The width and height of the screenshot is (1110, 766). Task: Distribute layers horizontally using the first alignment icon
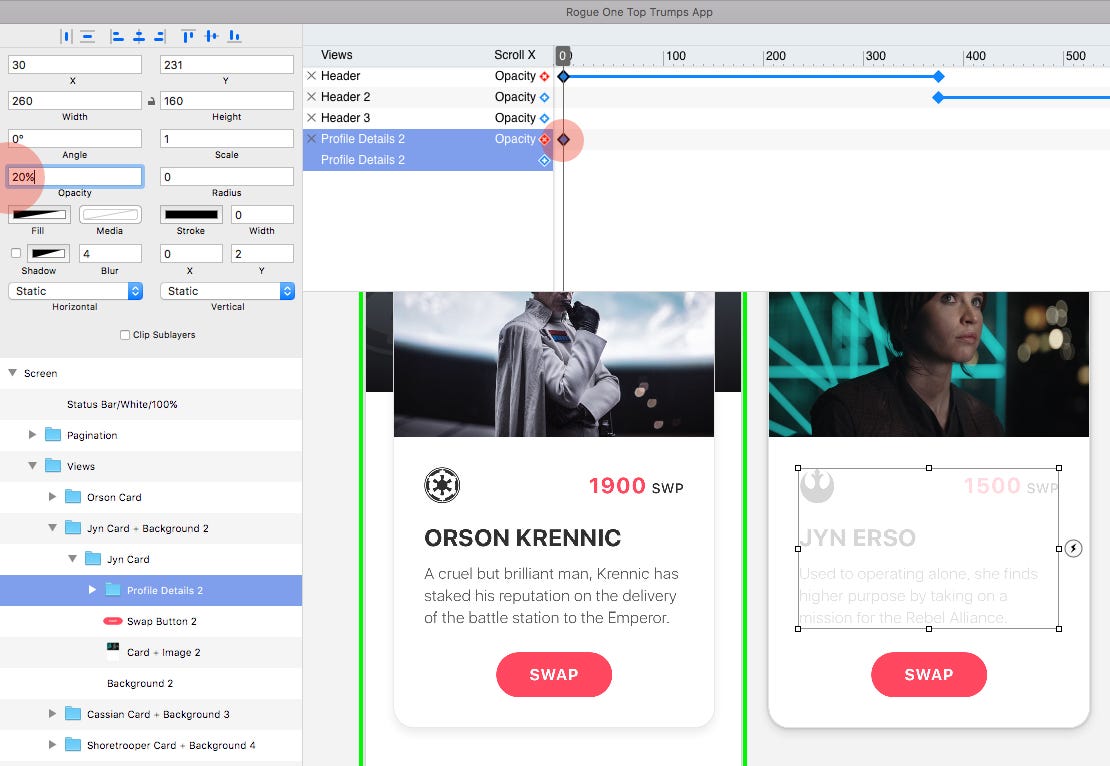(67, 36)
